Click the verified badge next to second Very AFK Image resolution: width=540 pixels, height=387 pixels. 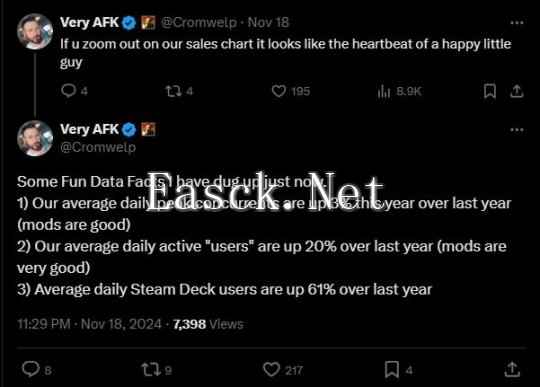point(129,129)
